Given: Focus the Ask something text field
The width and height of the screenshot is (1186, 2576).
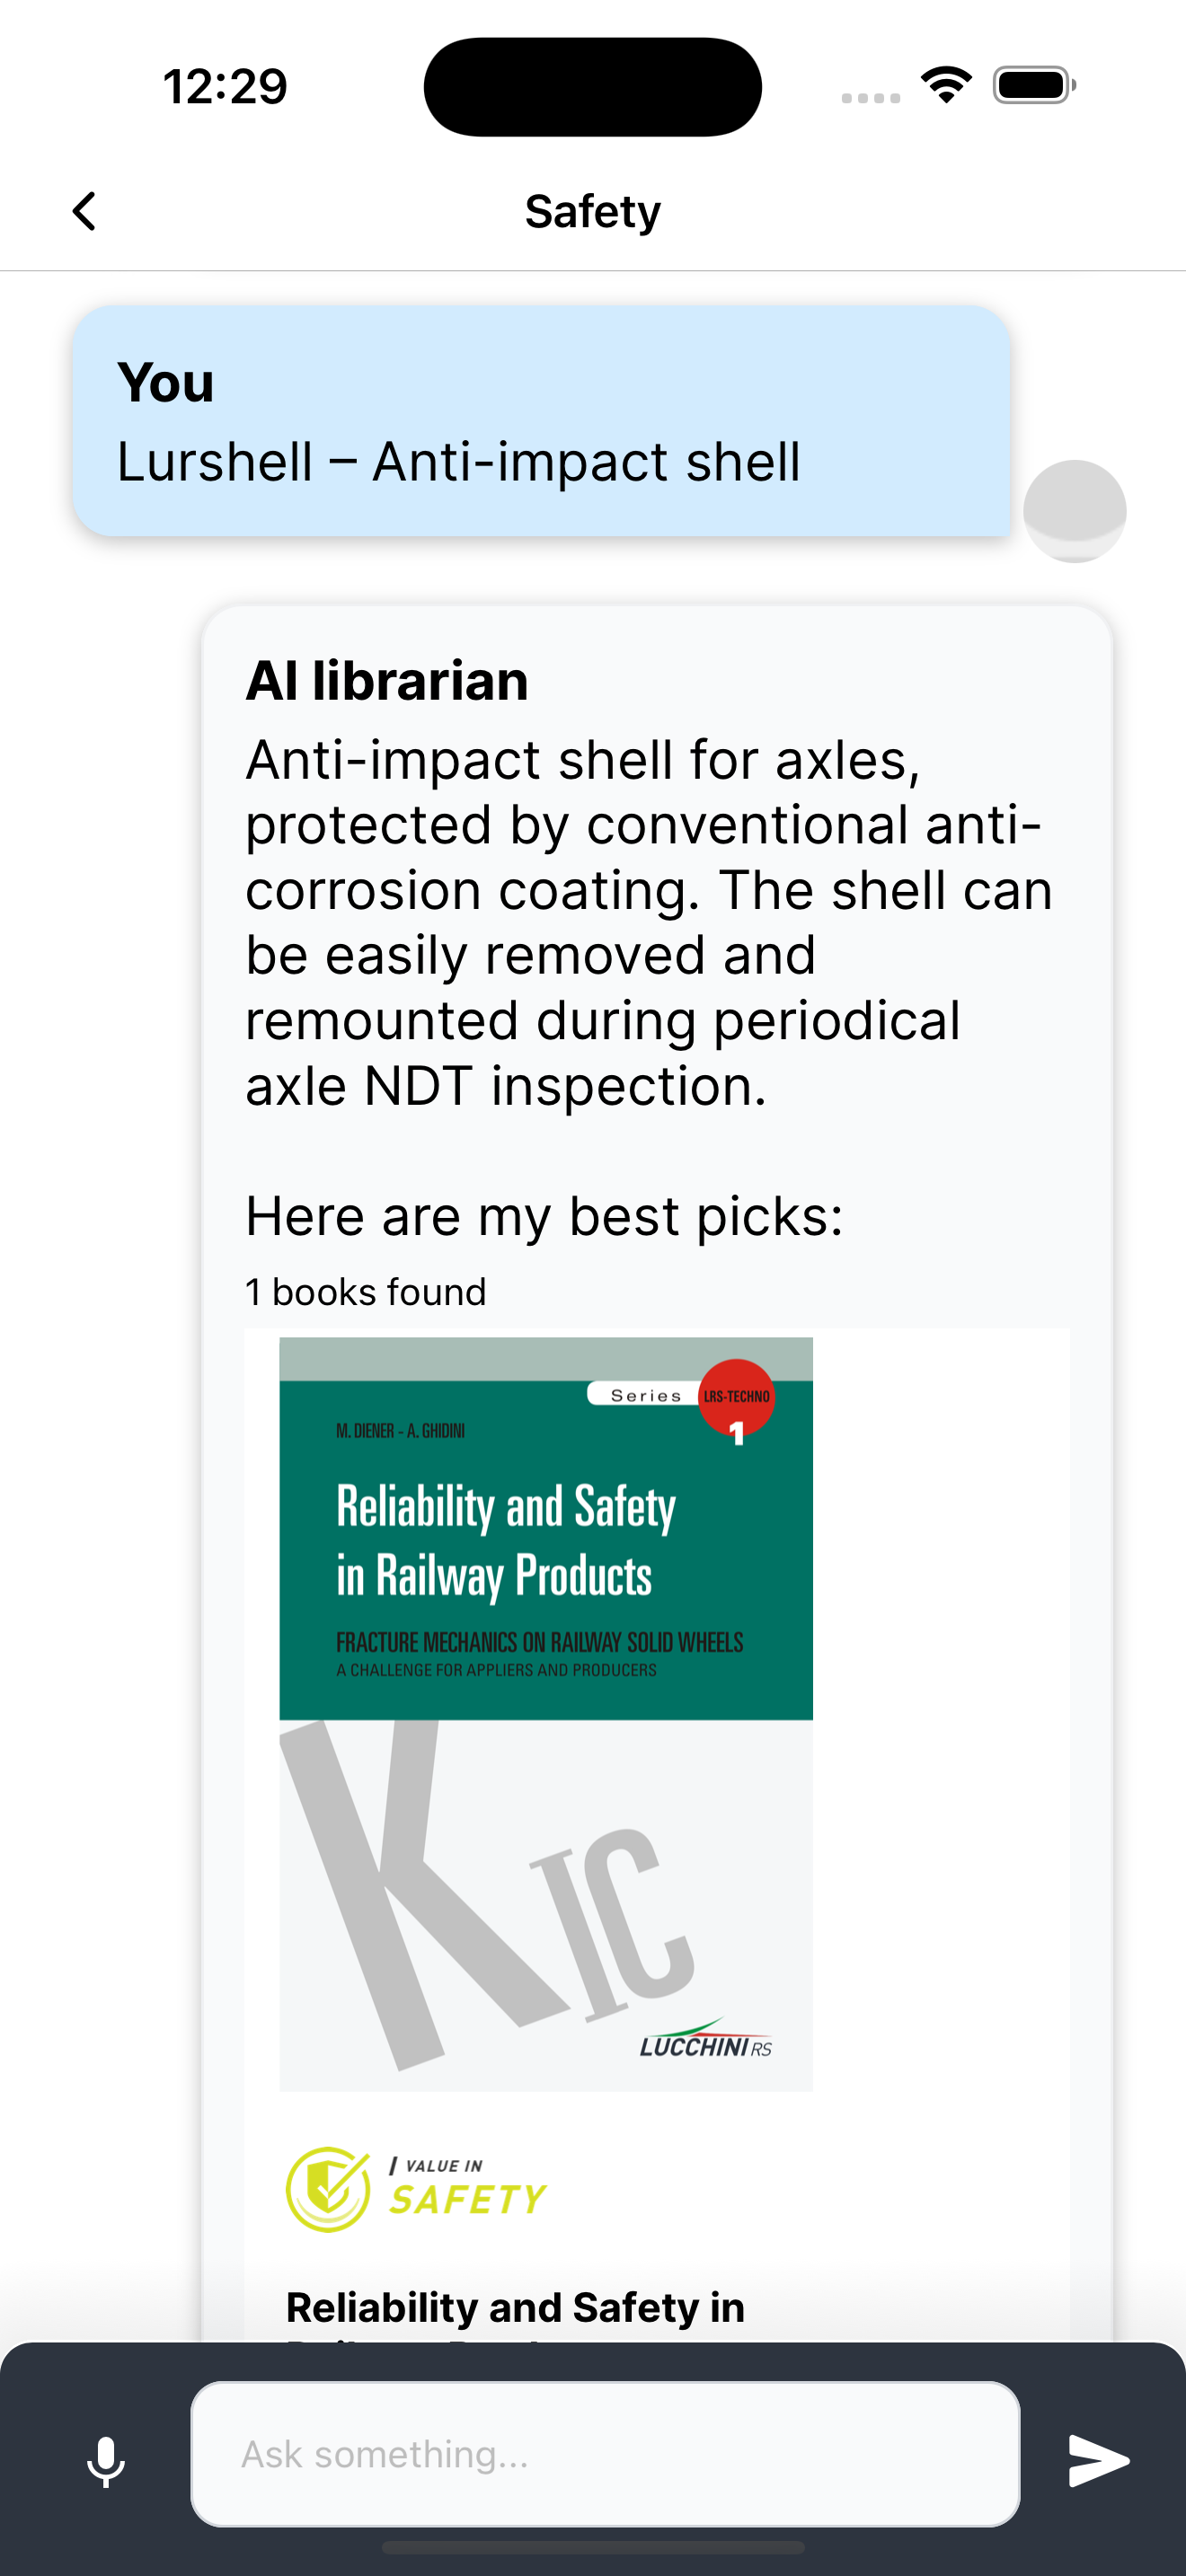Looking at the screenshot, I should click(x=605, y=2453).
